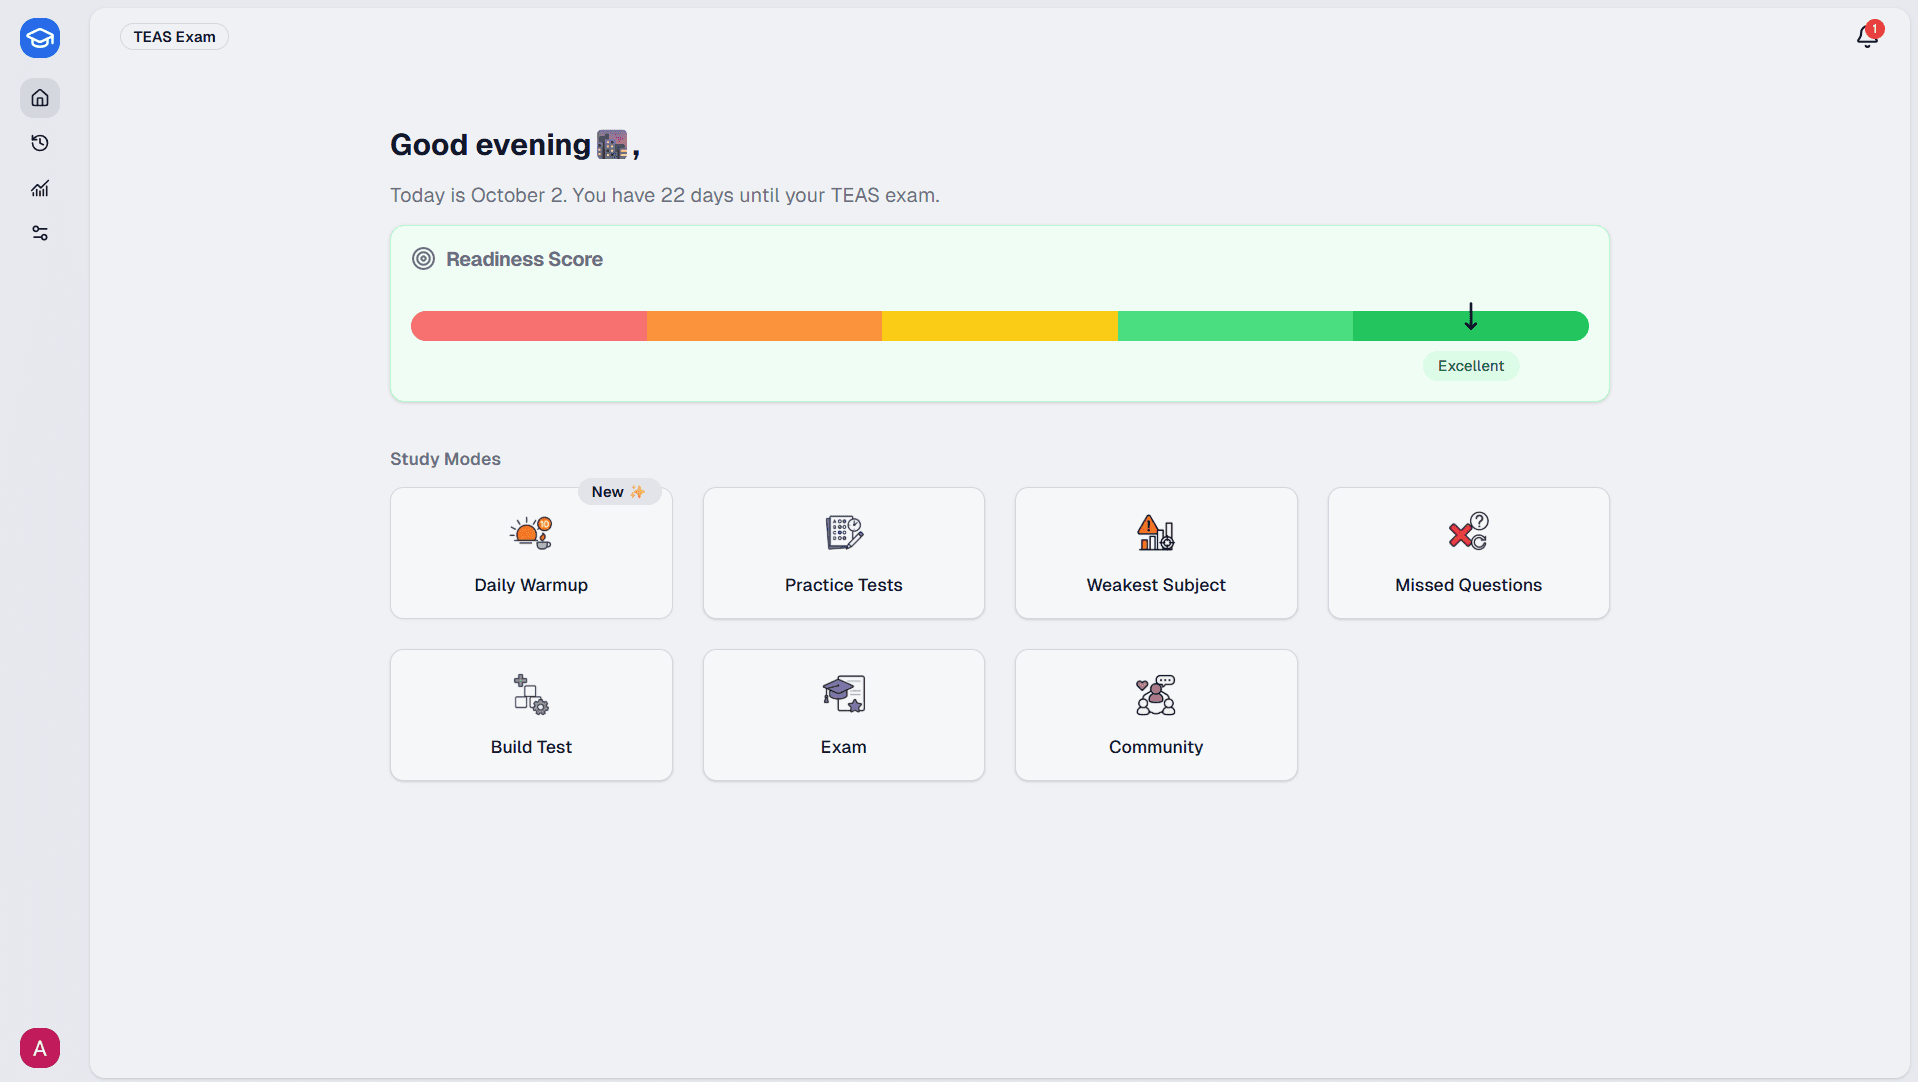Open the Build Test card
The height and width of the screenshot is (1082, 1918).
pyautogui.click(x=531, y=715)
